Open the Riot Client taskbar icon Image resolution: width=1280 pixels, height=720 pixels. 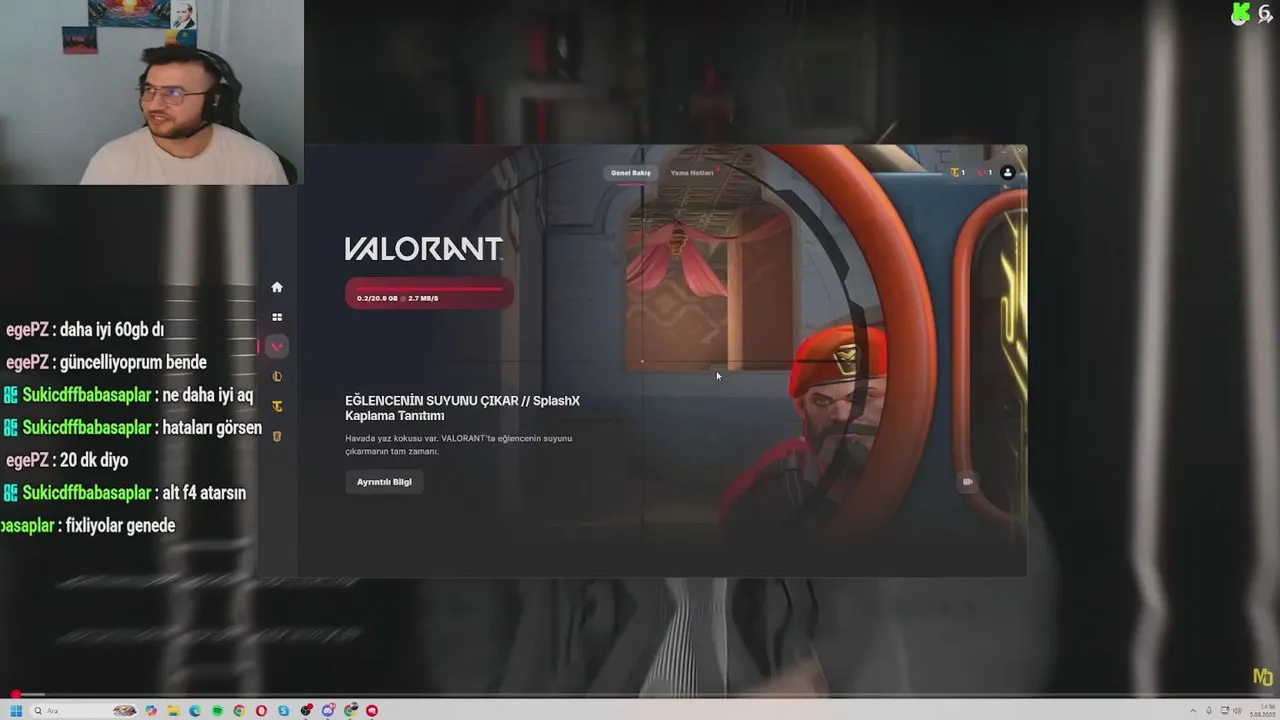click(x=372, y=711)
